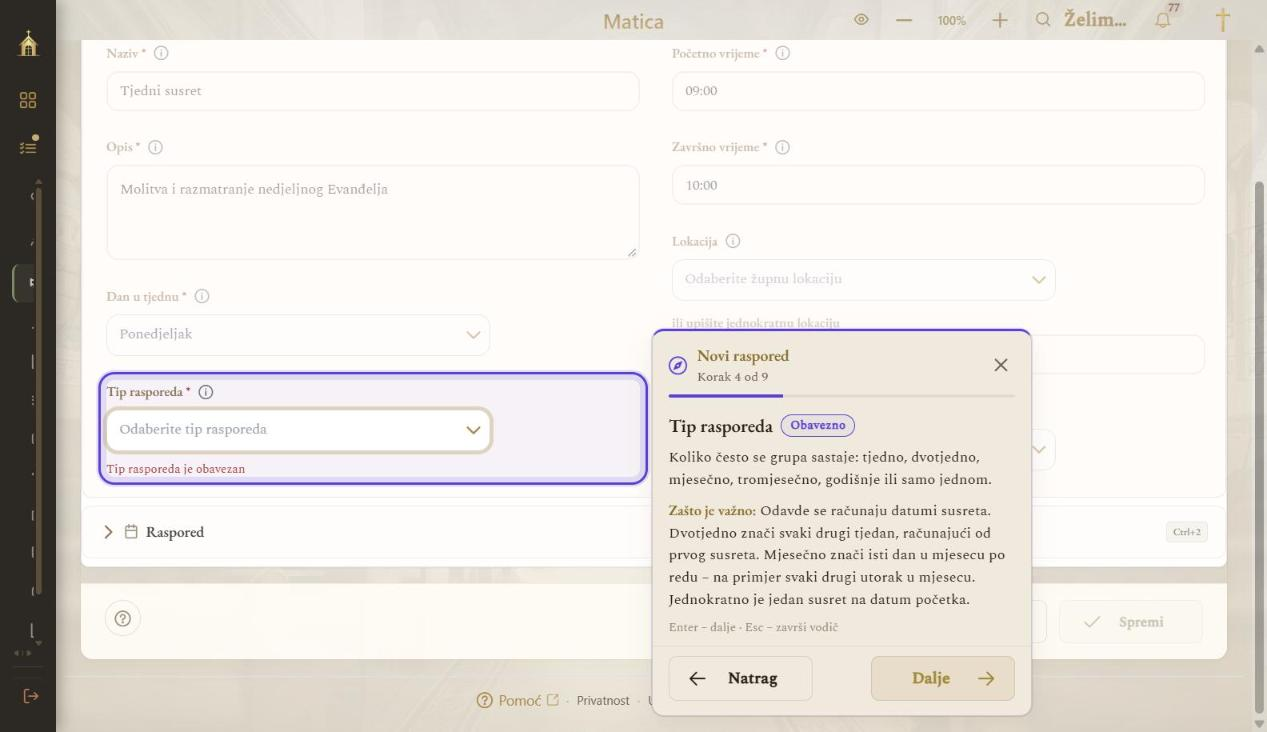Click the Početno vrijeme field showing 09:00
The height and width of the screenshot is (732, 1267).
[x=938, y=91]
